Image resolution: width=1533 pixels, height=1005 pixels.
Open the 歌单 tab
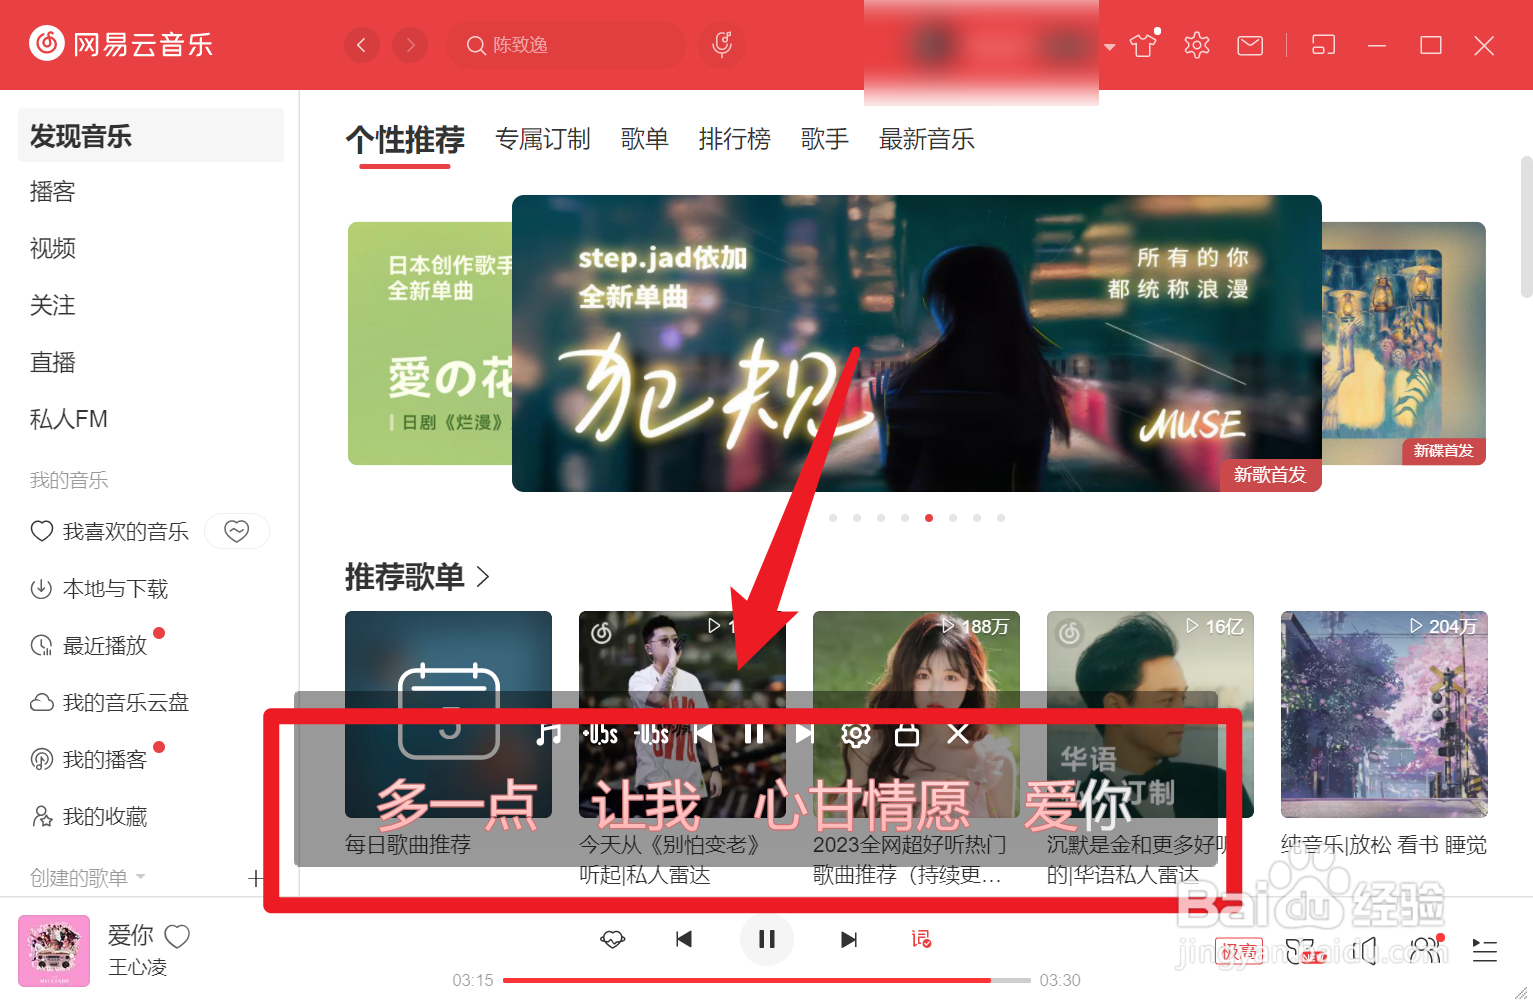pos(644,139)
